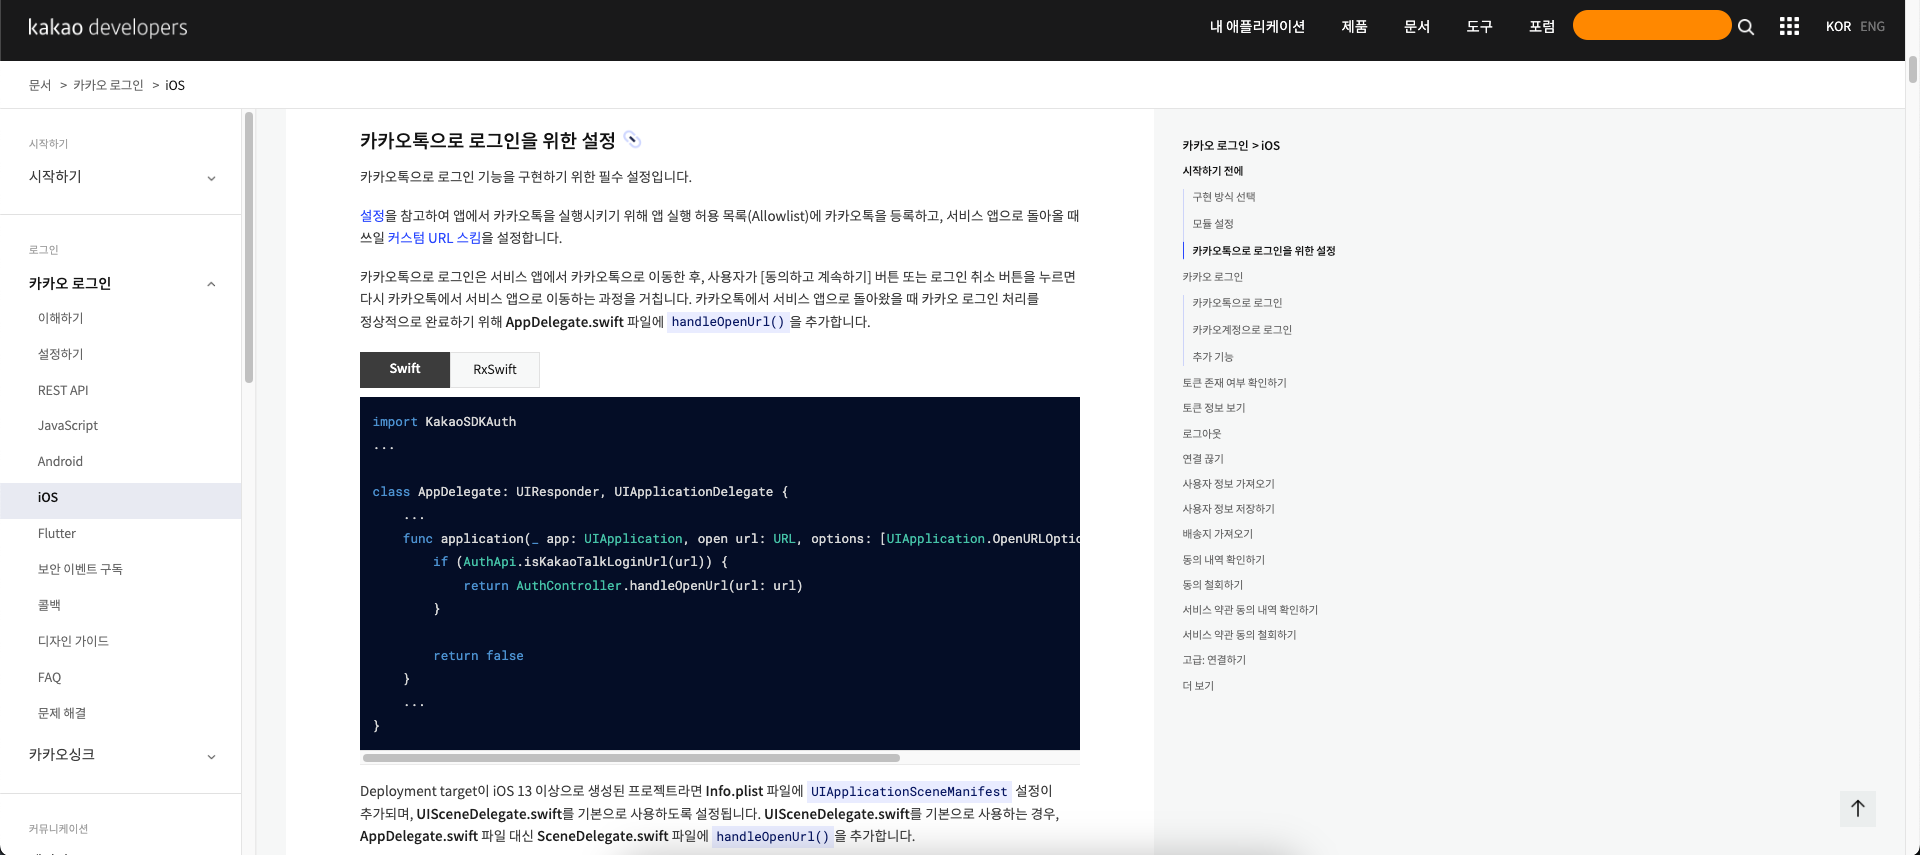This screenshot has height=855, width=1920.
Task: Open REST API sidebar page
Action: pyautogui.click(x=63, y=390)
